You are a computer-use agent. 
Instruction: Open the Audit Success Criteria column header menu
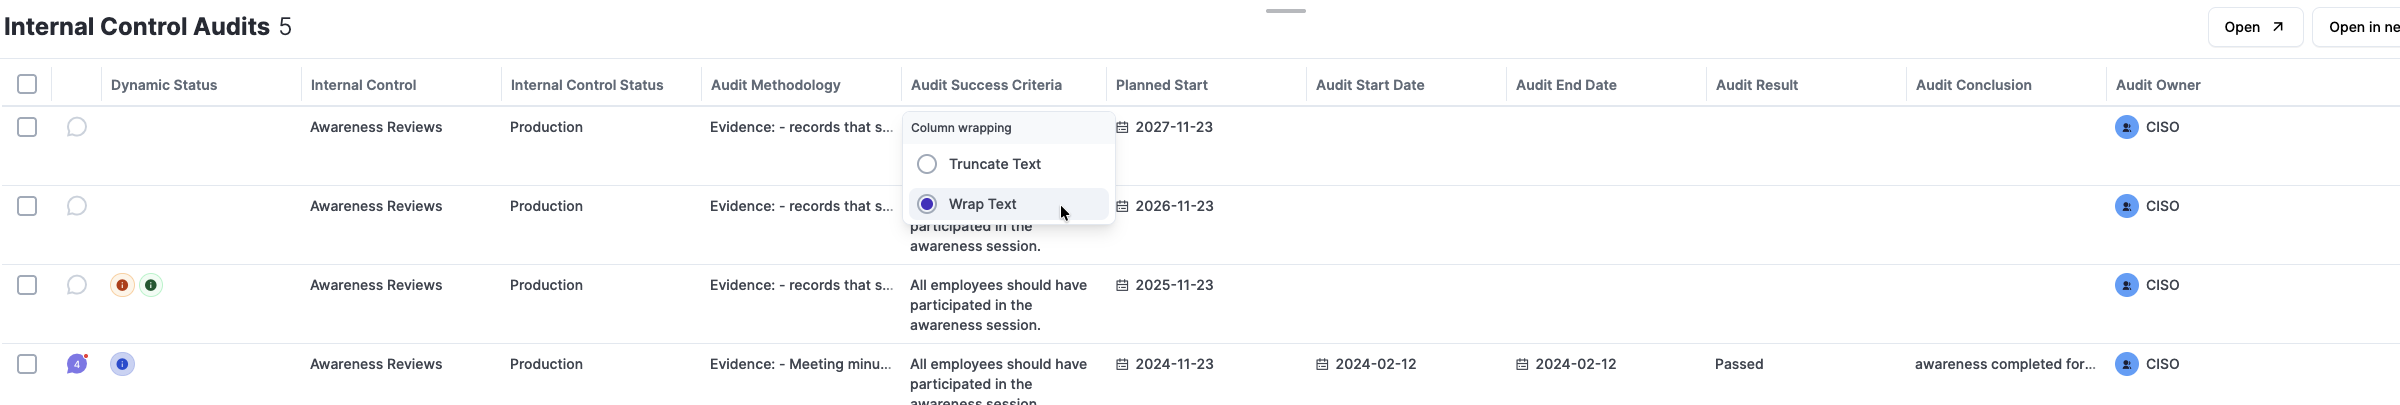(x=986, y=85)
